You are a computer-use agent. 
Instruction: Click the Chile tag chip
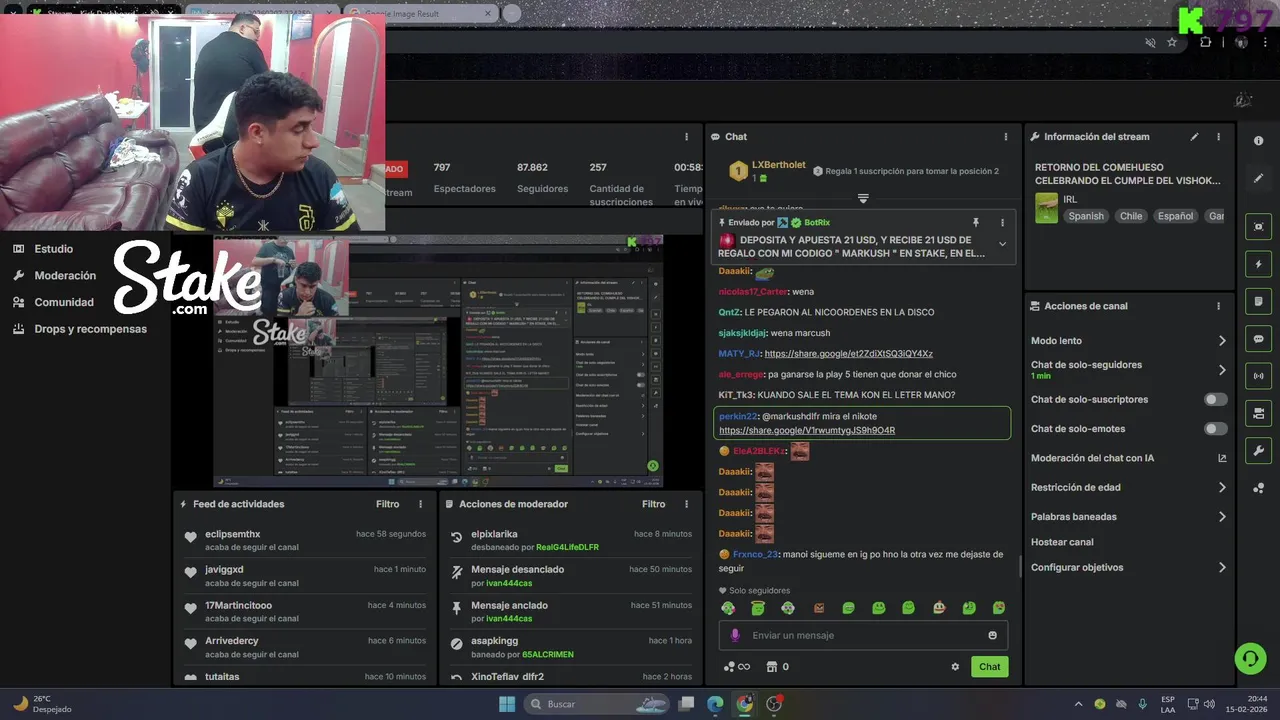pos(1131,216)
